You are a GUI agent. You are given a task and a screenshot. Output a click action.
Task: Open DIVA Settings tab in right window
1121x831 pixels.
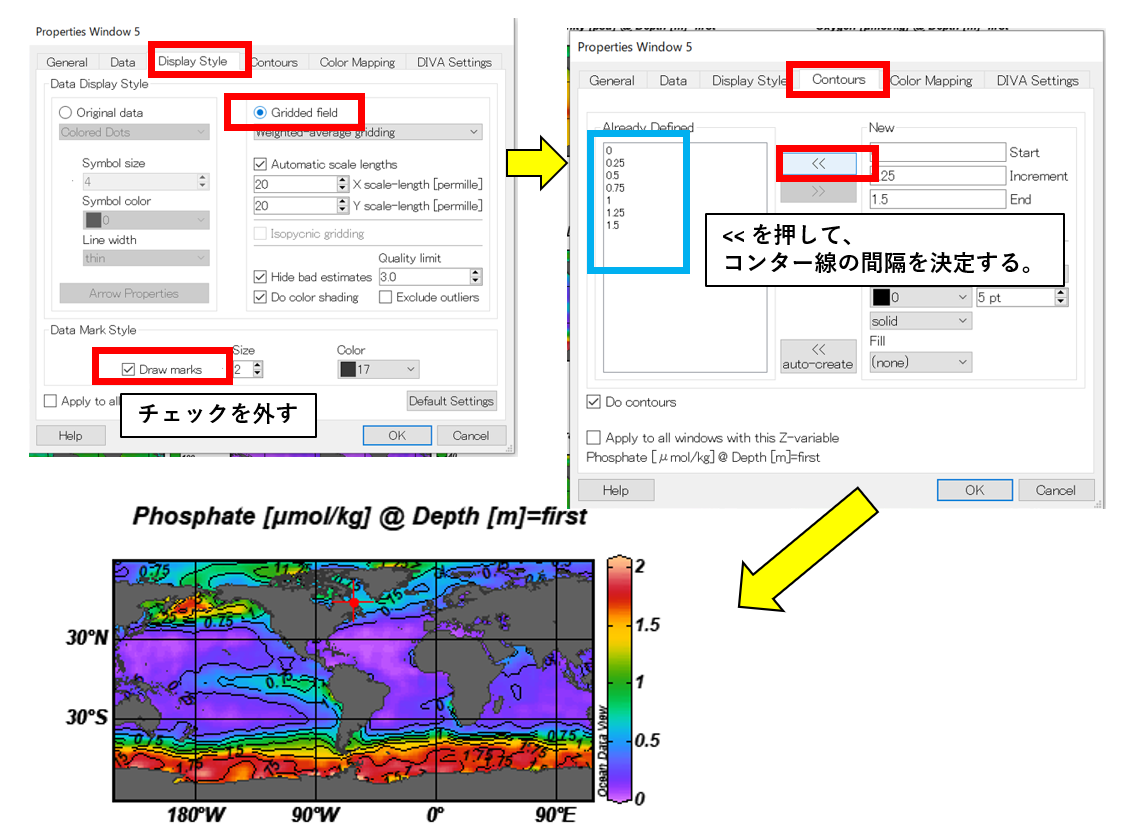click(1037, 81)
